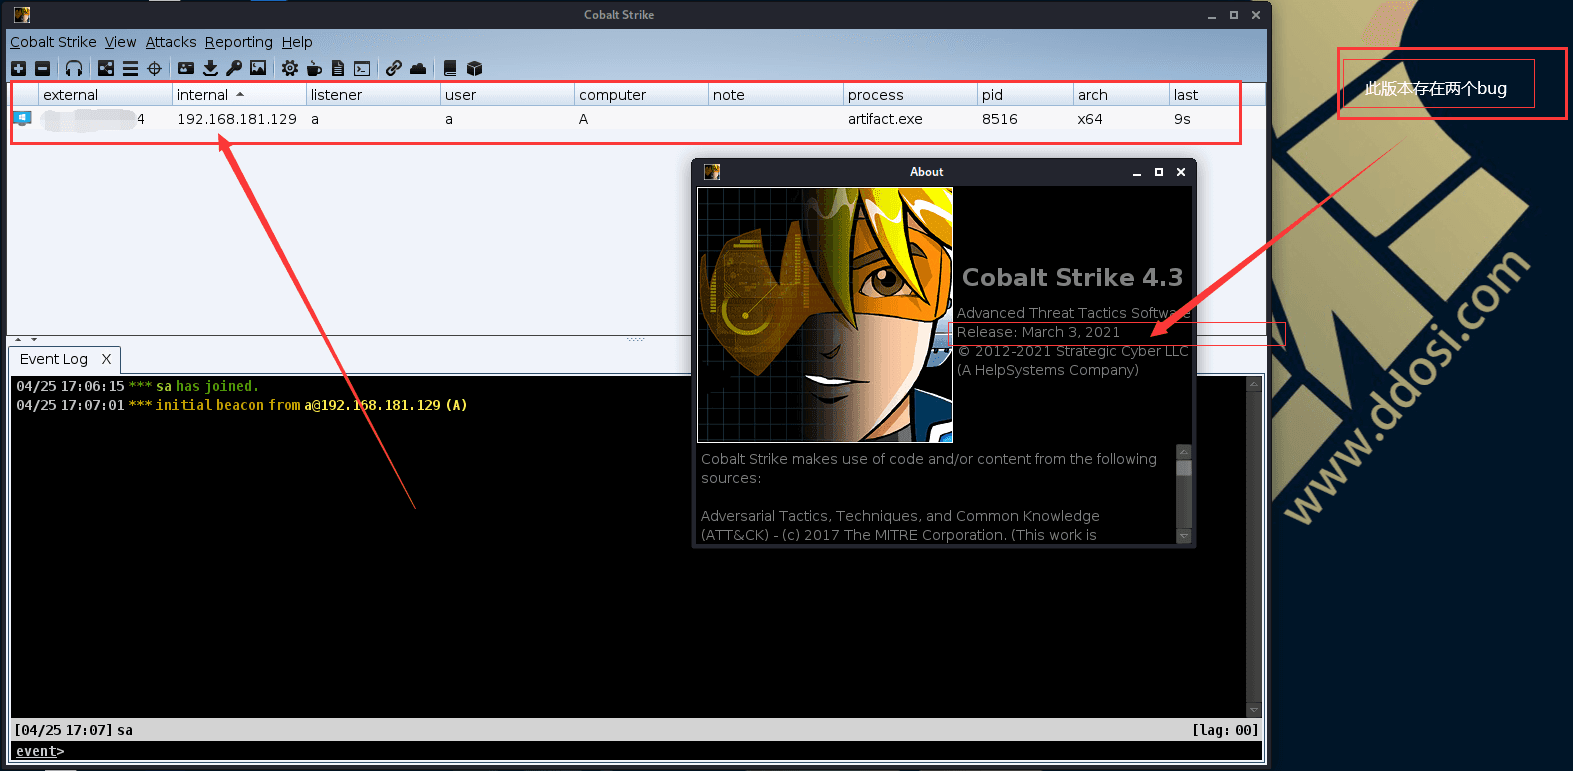1573x771 pixels.
Task: Click the [lag: 00] status text
Action: [1225, 730]
